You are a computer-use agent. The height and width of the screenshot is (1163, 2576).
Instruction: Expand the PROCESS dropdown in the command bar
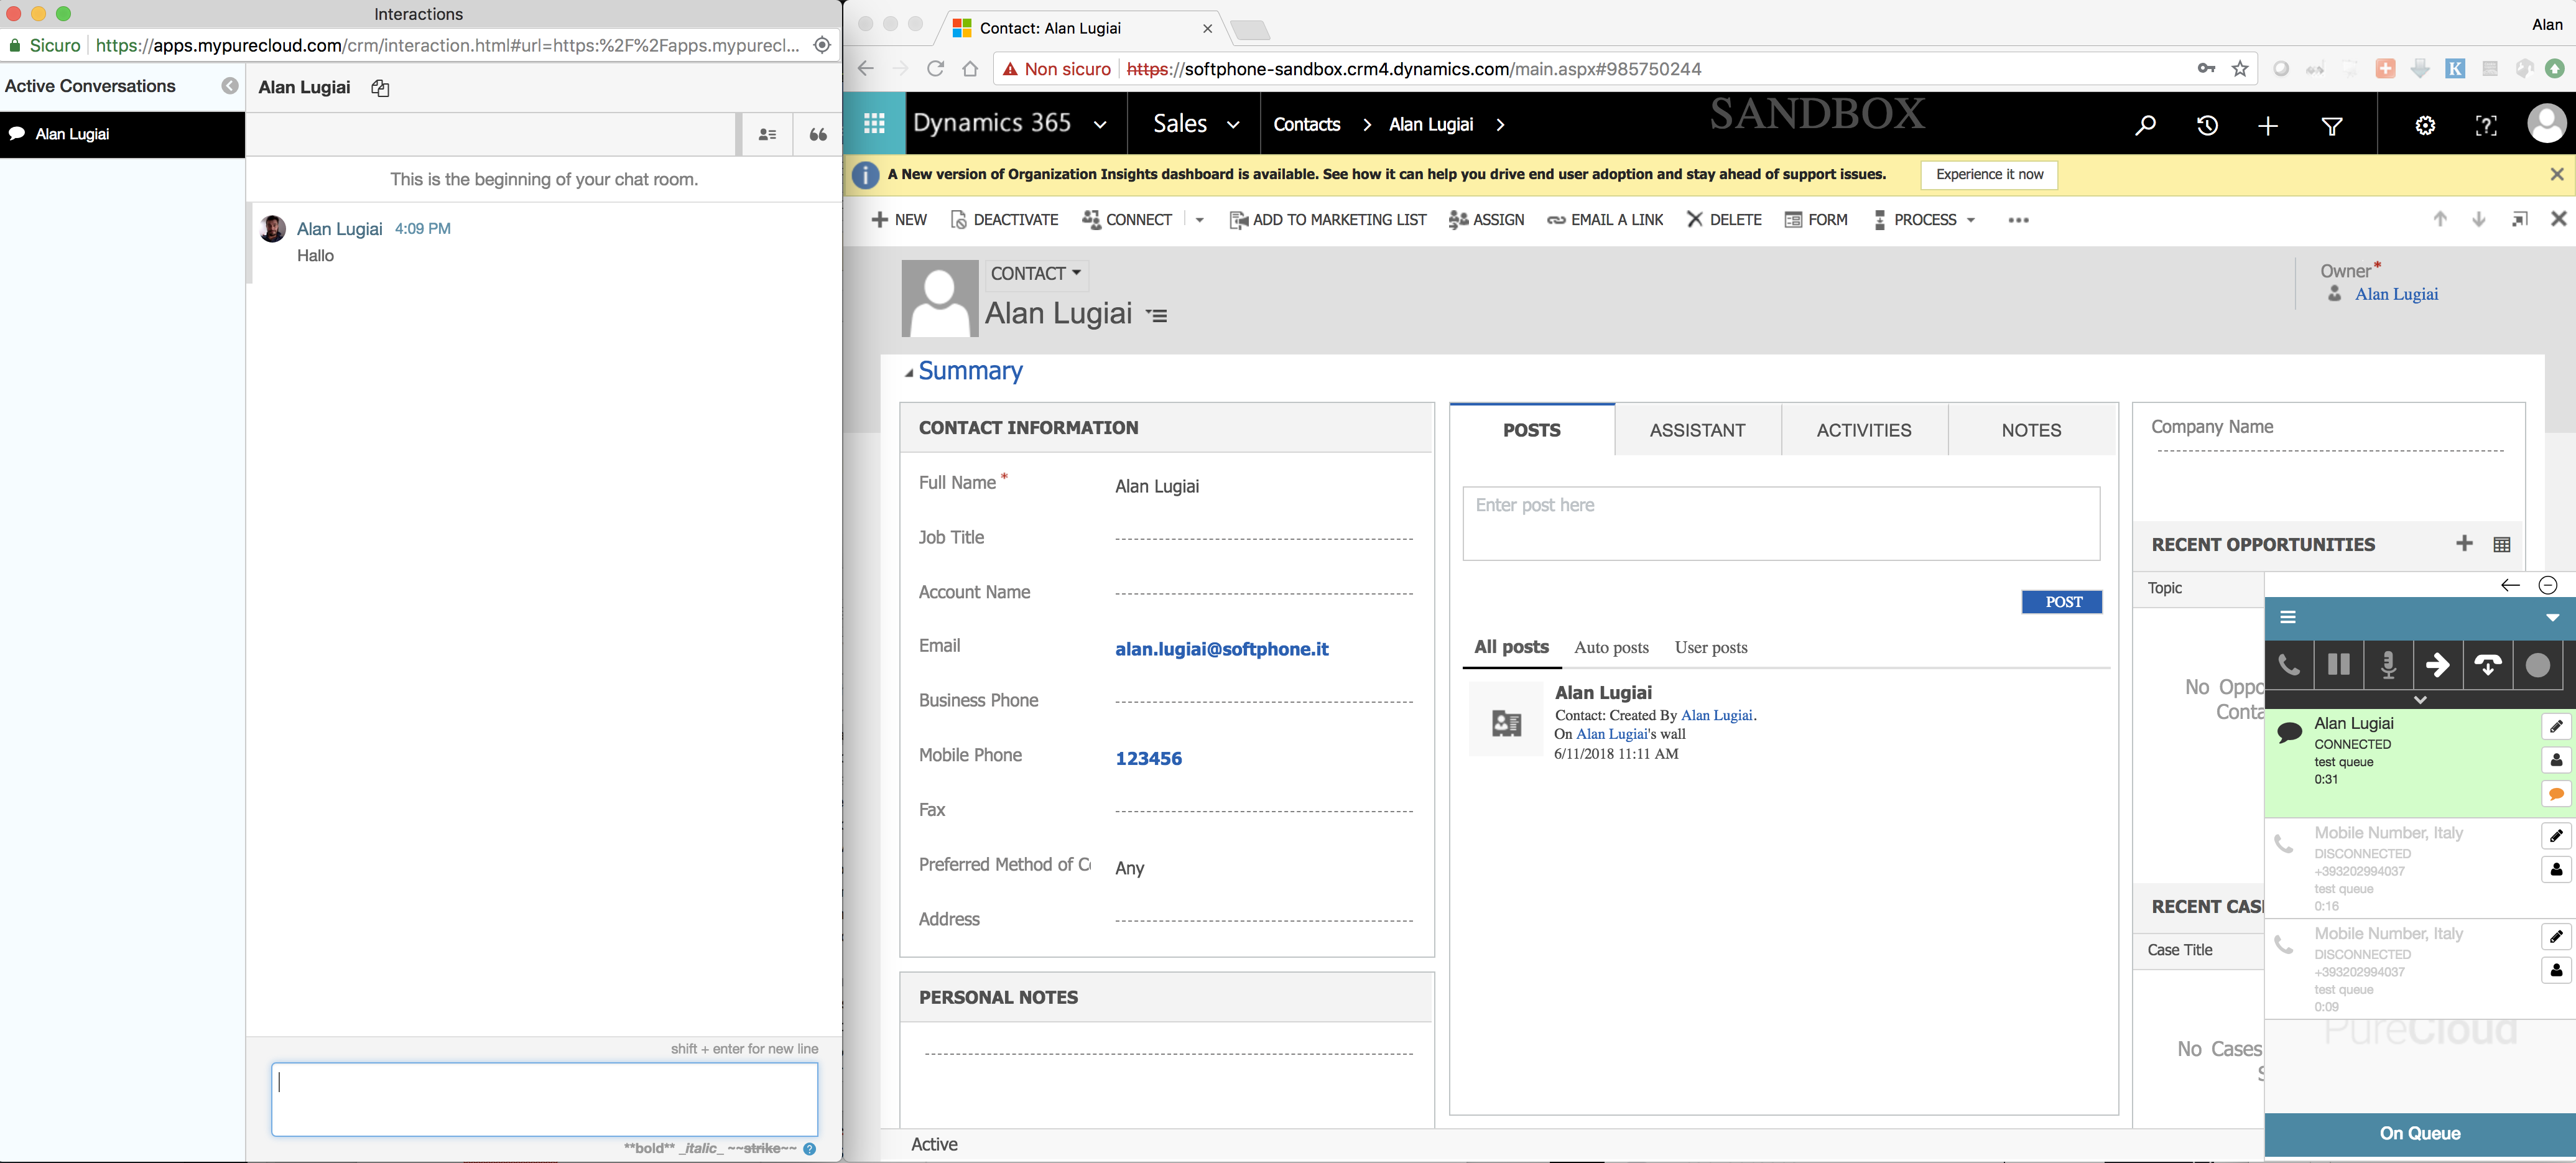tap(1925, 220)
